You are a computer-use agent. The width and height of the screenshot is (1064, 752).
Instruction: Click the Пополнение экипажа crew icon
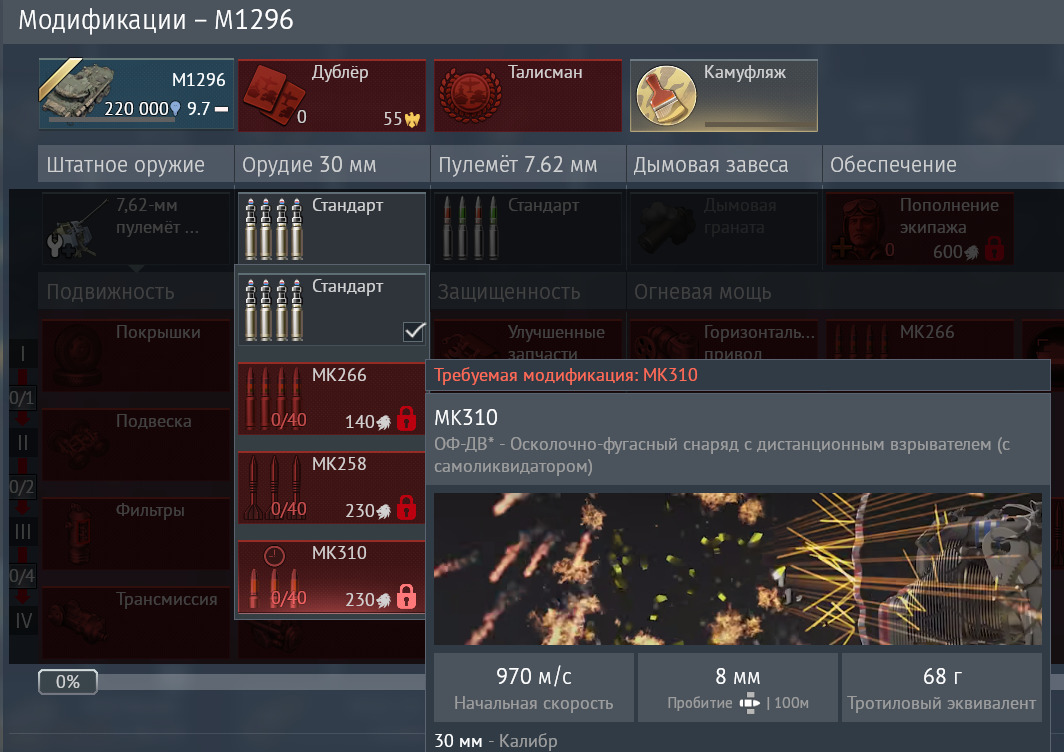coord(858,228)
